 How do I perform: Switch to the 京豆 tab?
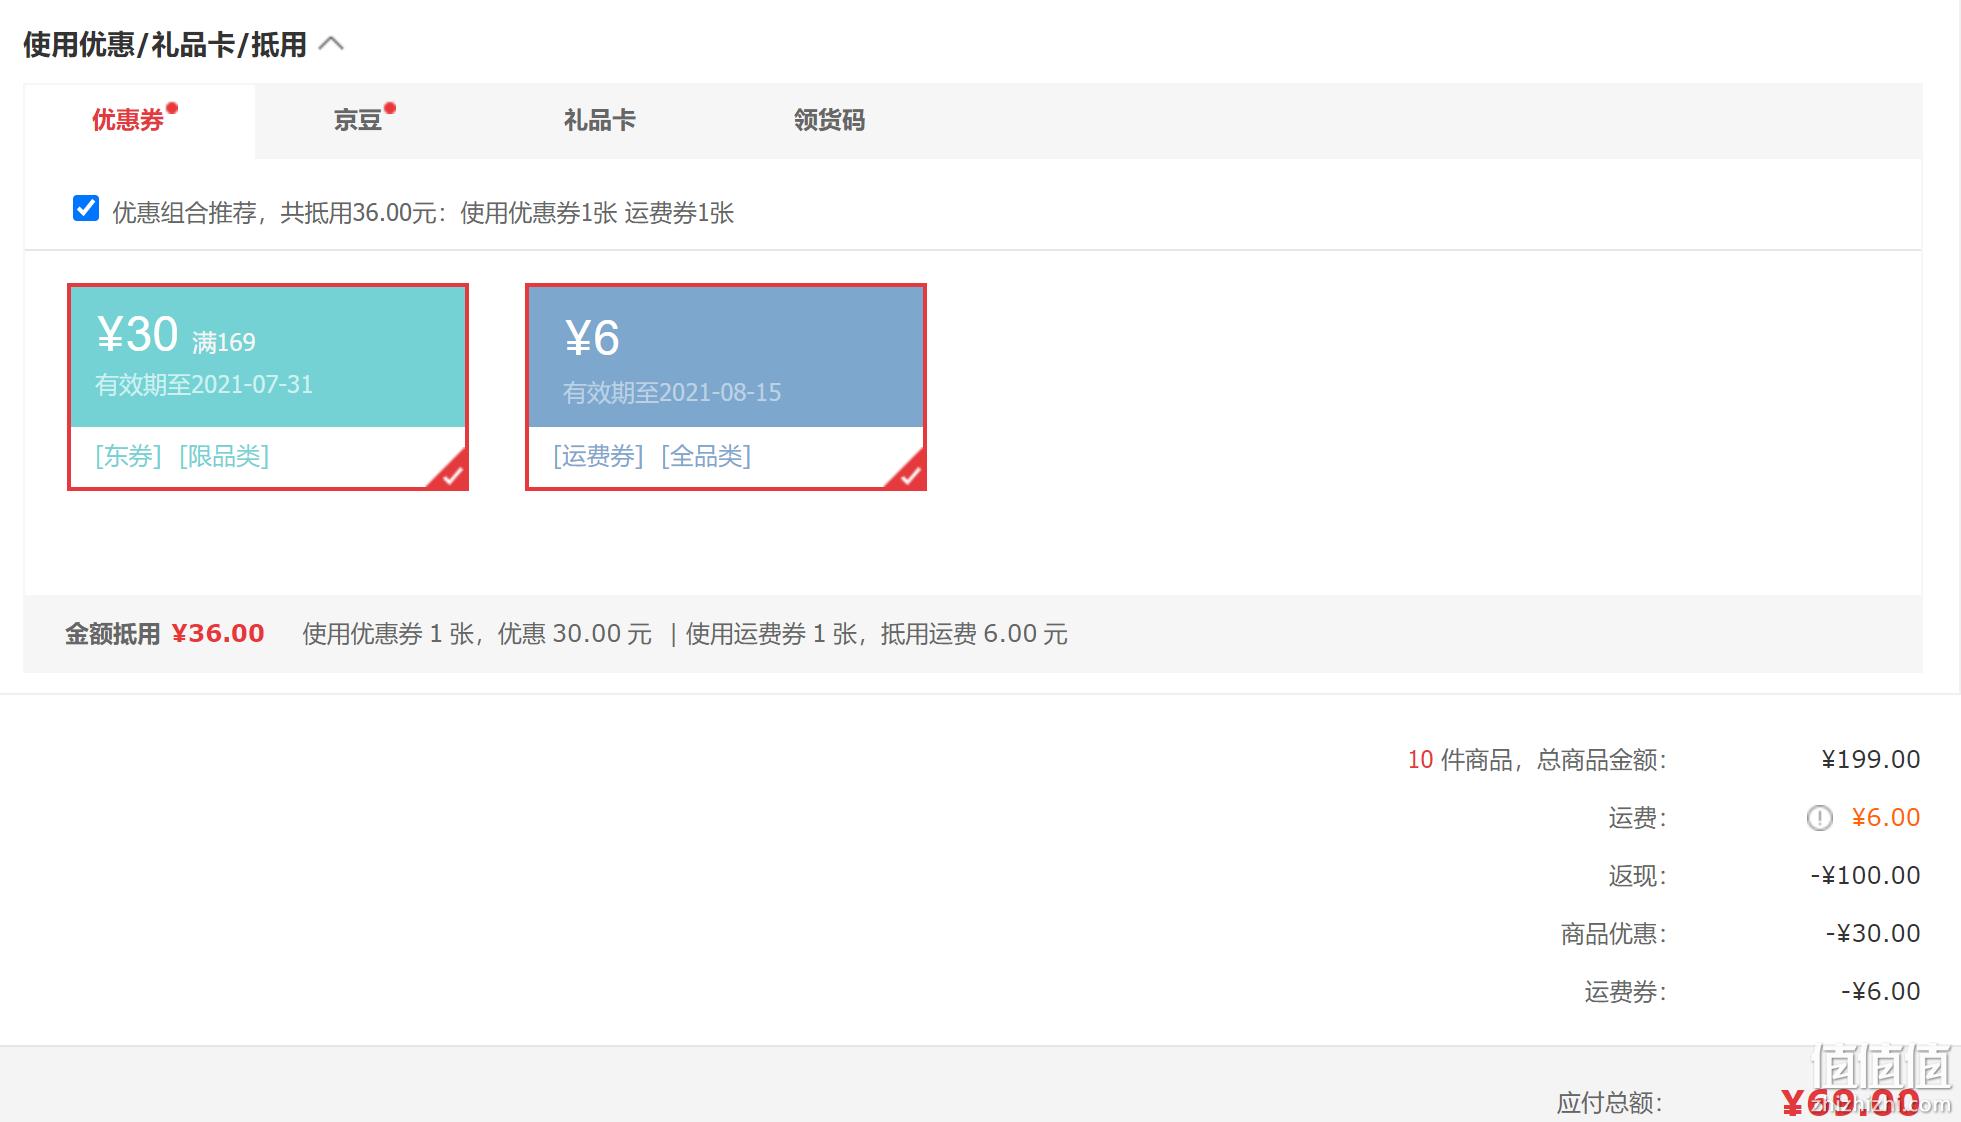click(359, 121)
